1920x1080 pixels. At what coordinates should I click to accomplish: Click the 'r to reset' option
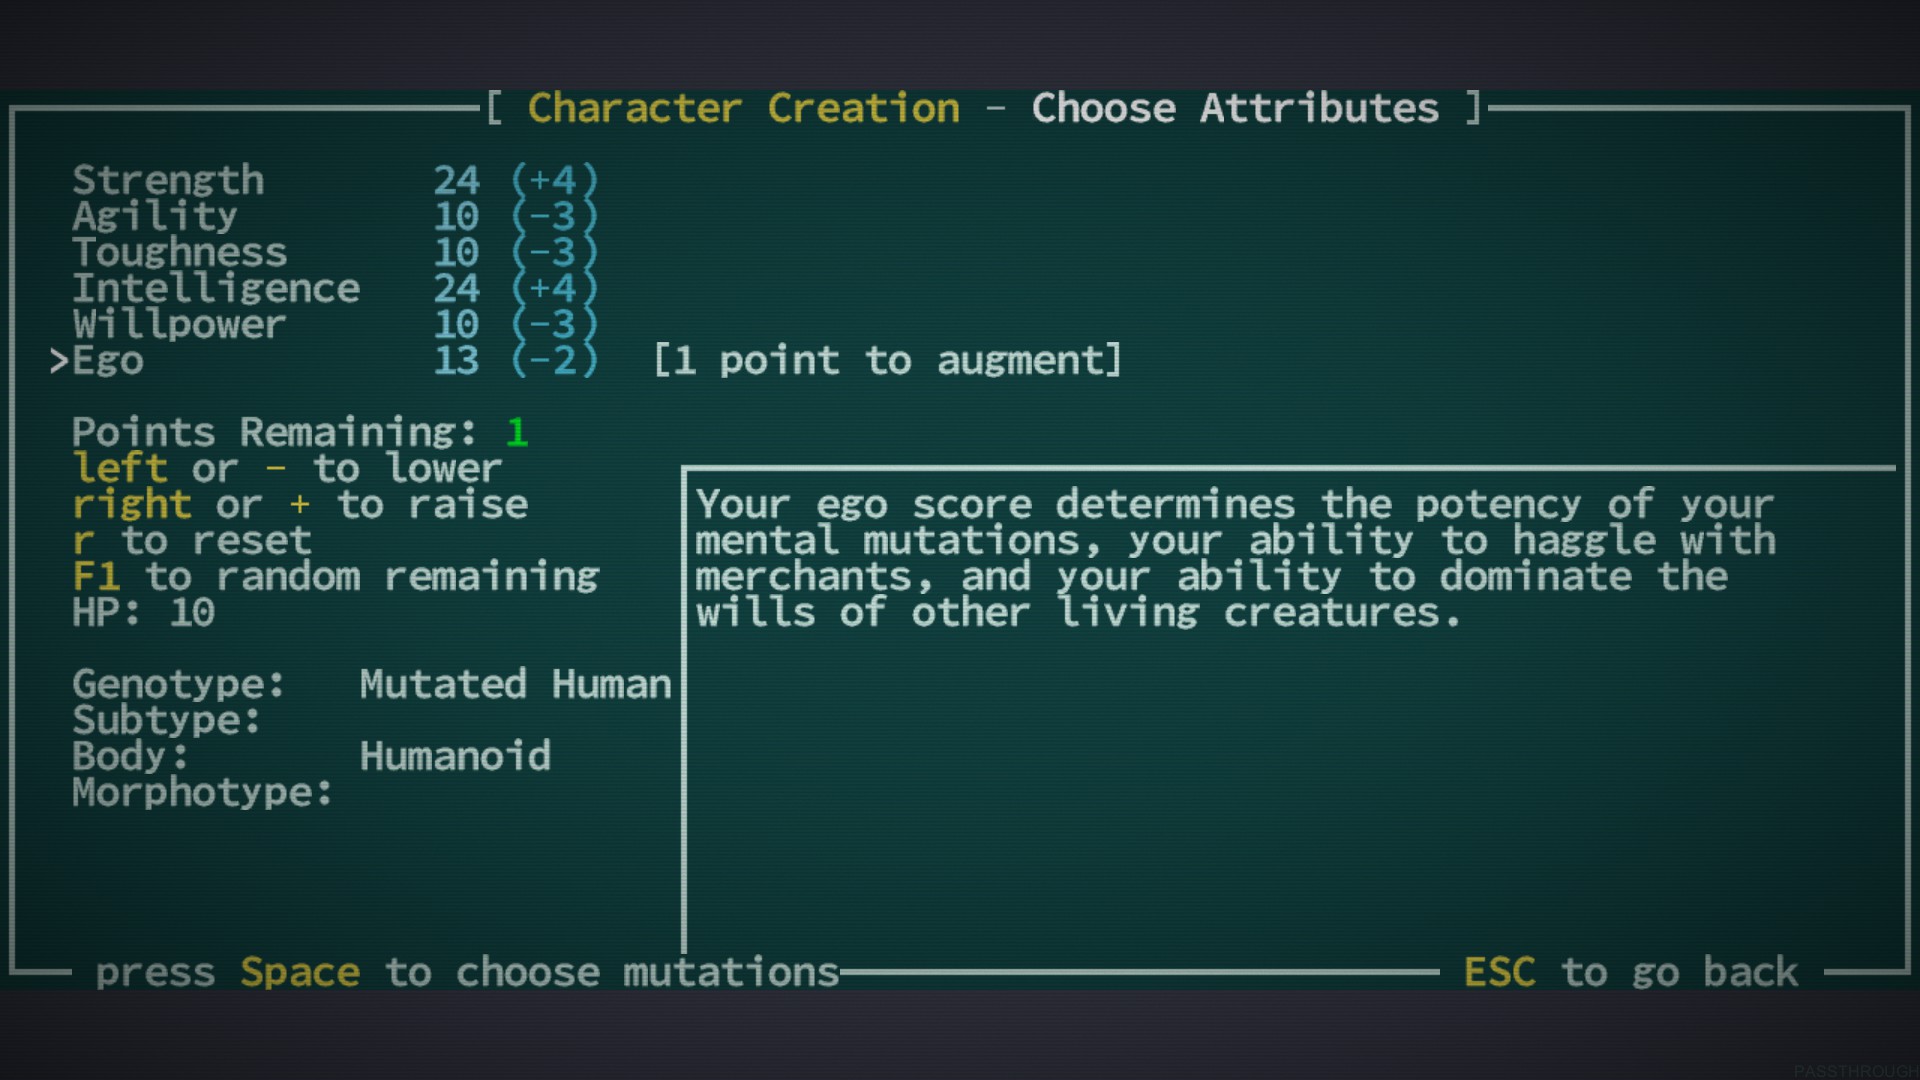click(x=192, y=541)
